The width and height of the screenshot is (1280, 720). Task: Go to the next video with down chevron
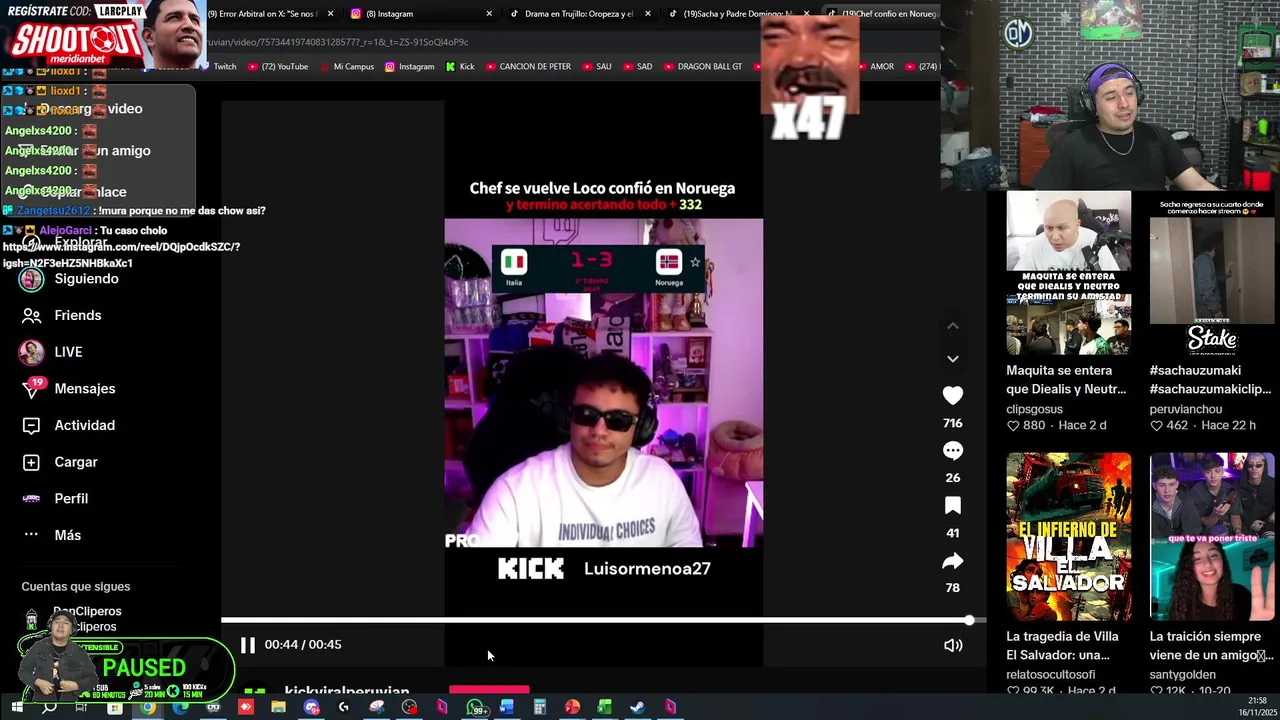[x=953, y=358]
